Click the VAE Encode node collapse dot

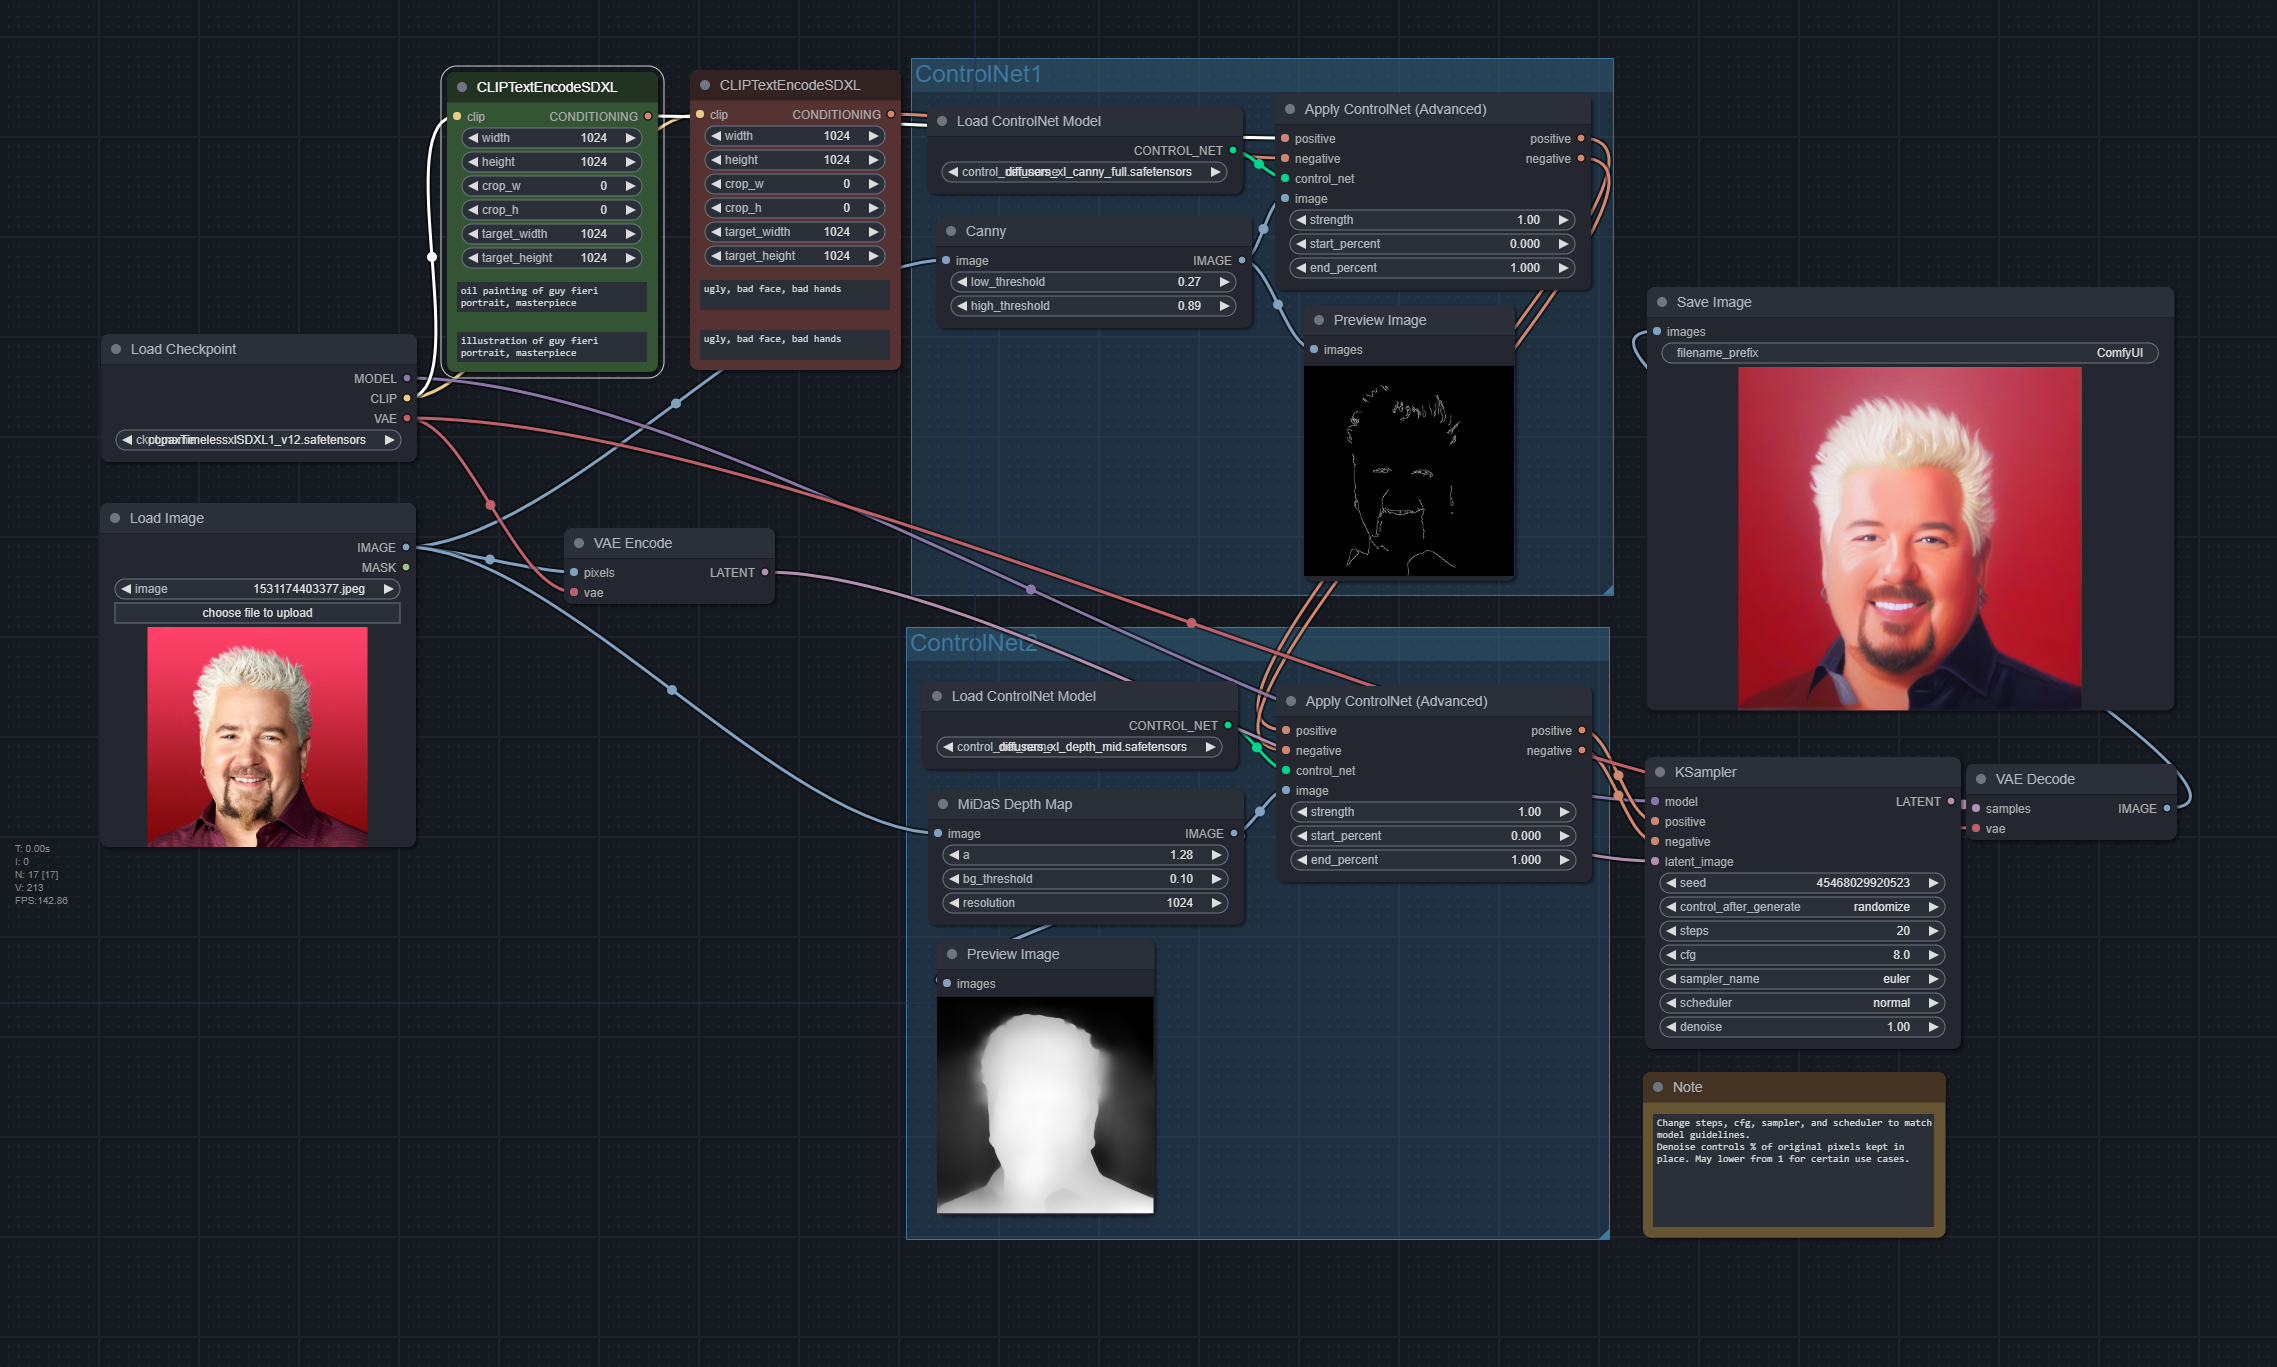[579, 543]
